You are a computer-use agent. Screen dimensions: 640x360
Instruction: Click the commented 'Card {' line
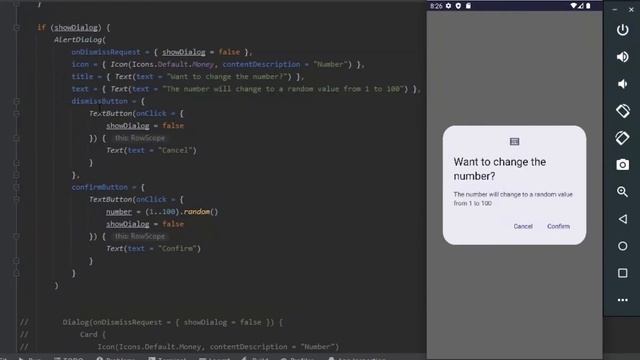click(x=93, y=334)
